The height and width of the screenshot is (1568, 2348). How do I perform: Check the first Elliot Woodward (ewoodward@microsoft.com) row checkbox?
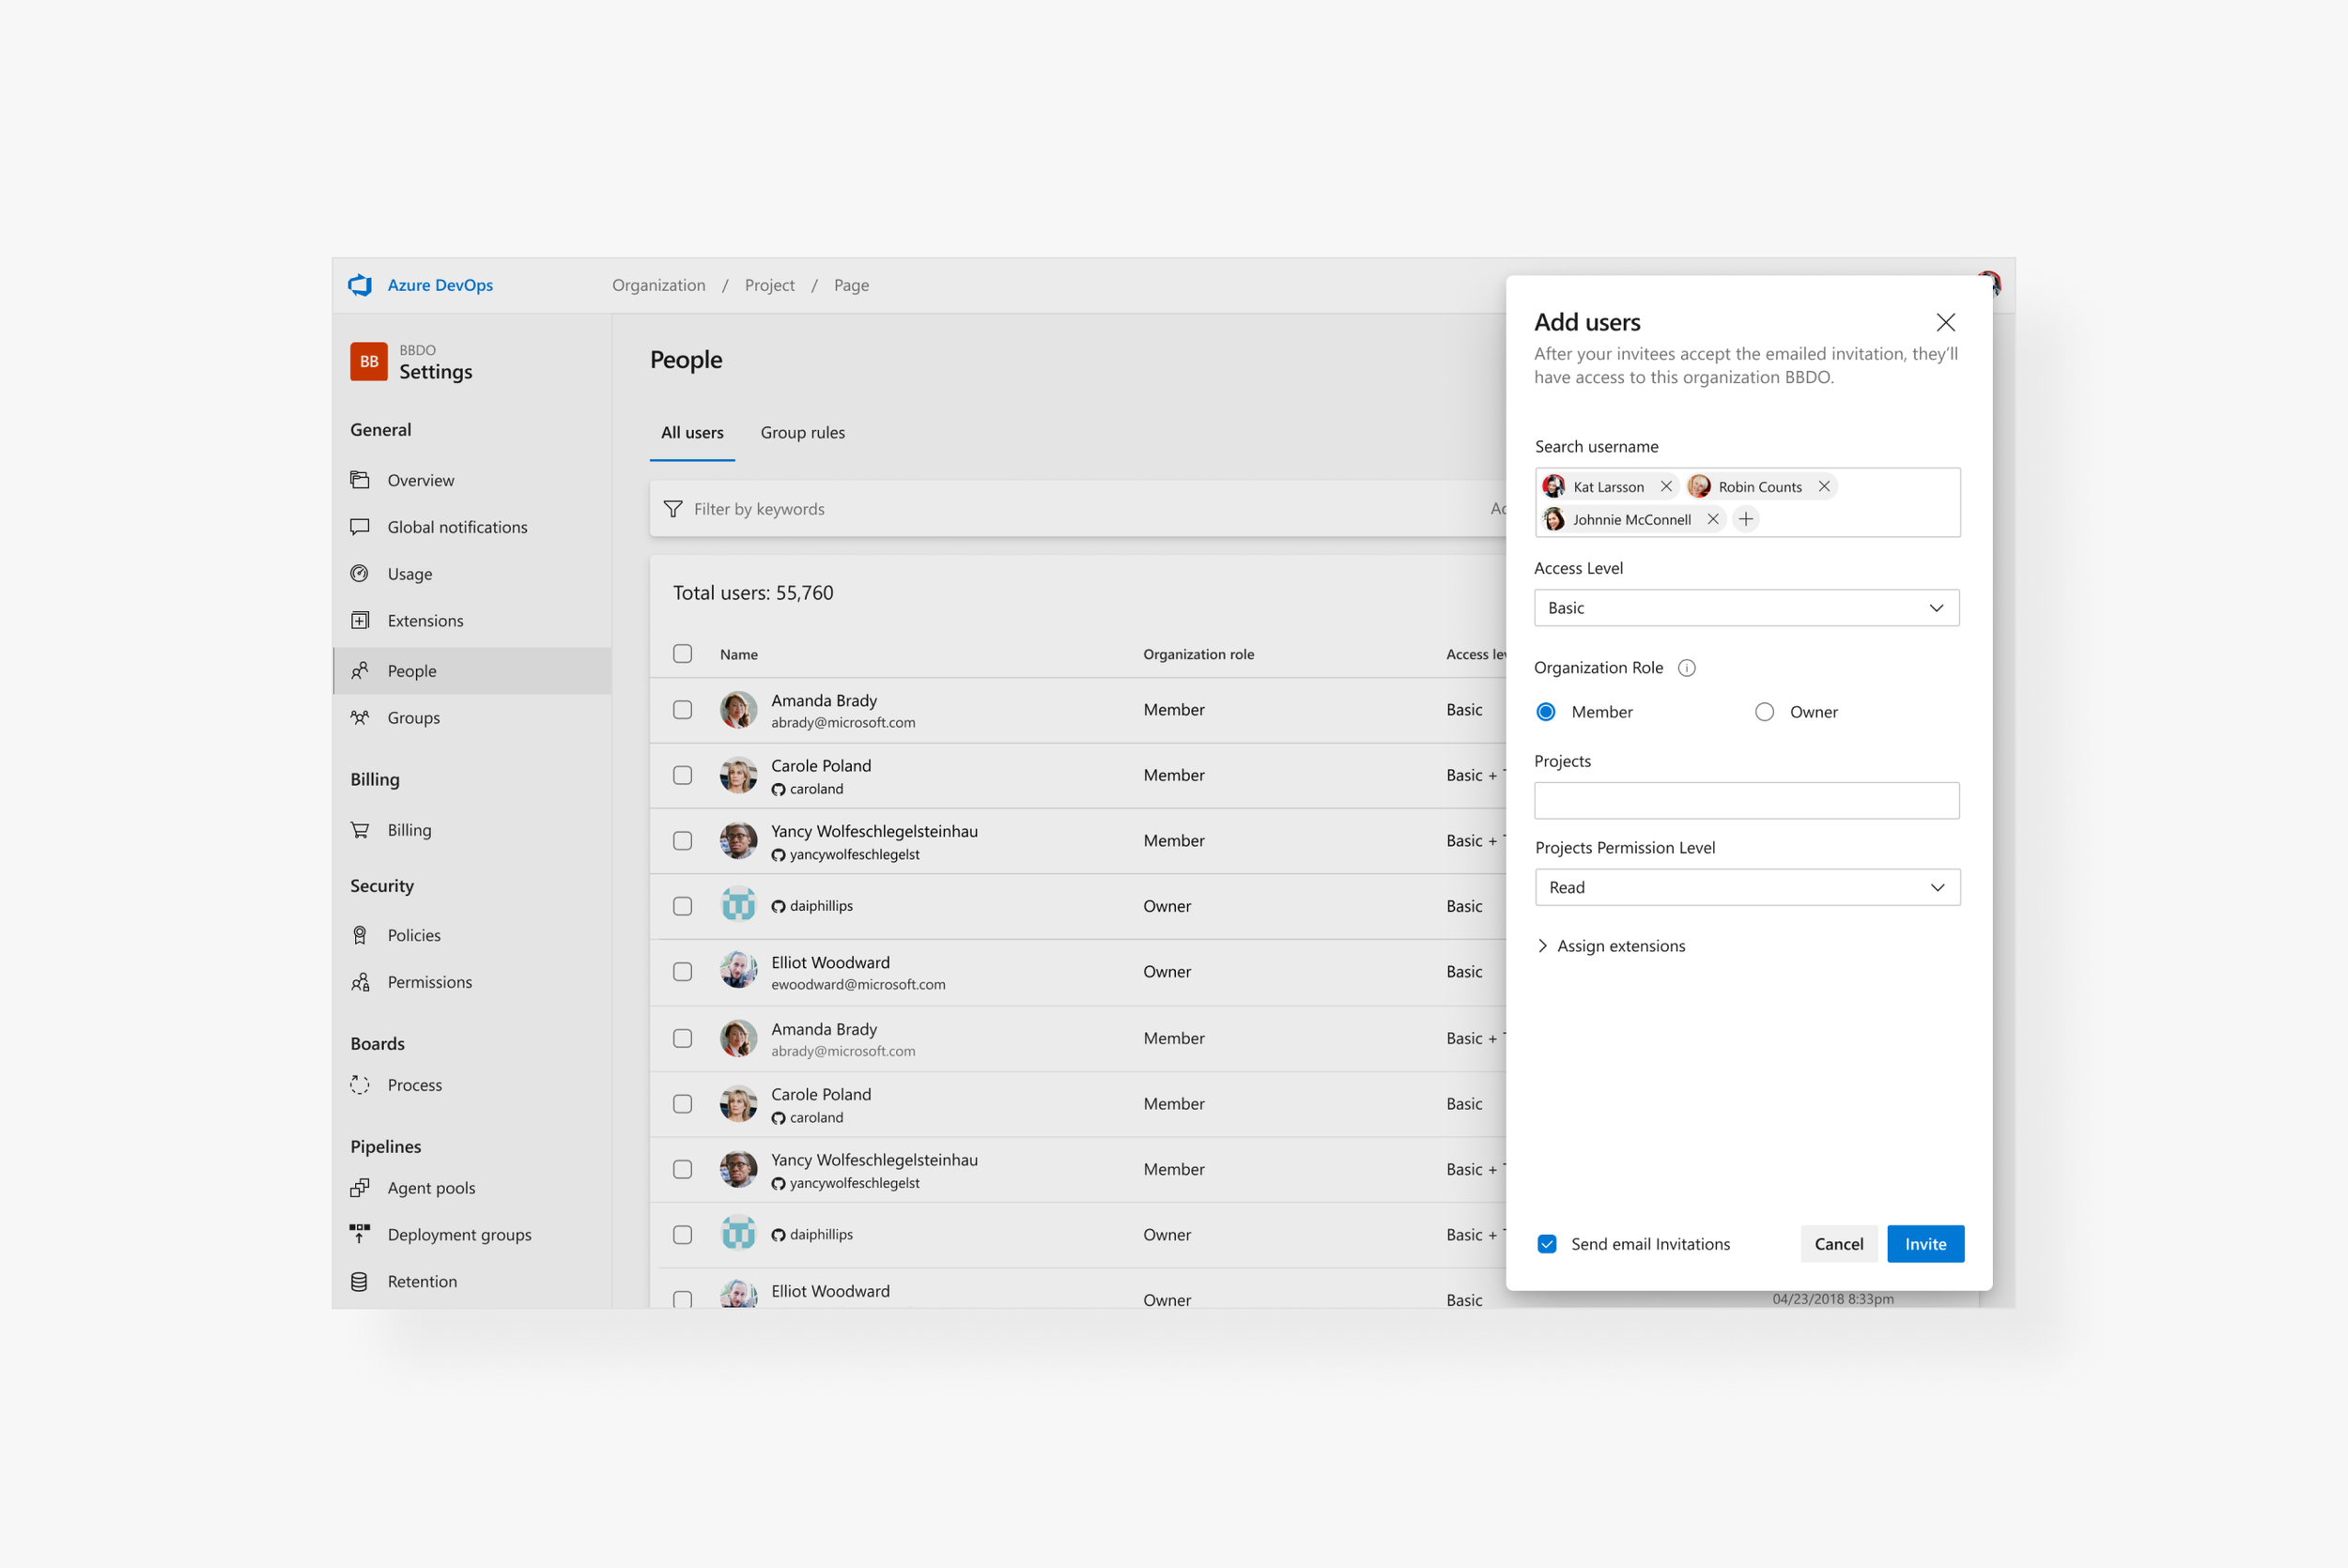point(683,972)
